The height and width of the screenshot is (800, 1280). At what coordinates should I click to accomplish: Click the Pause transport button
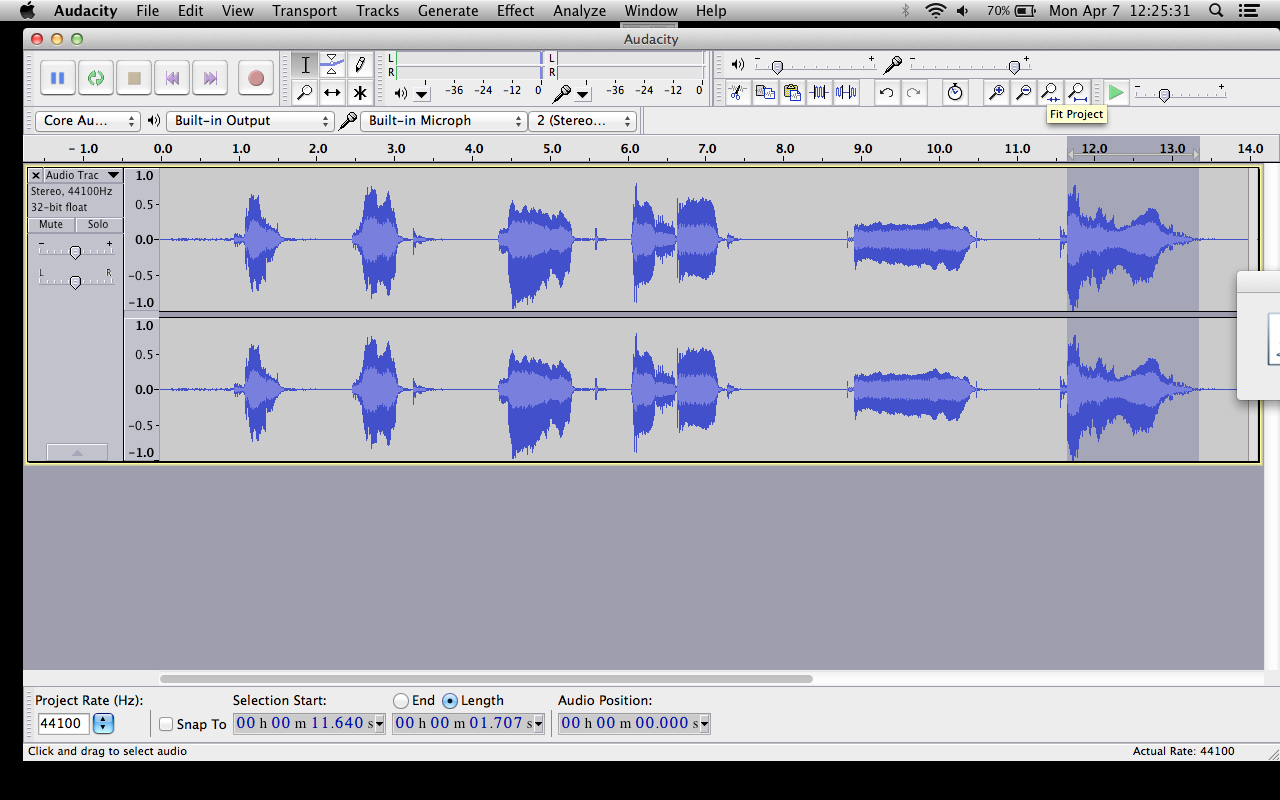57,78
